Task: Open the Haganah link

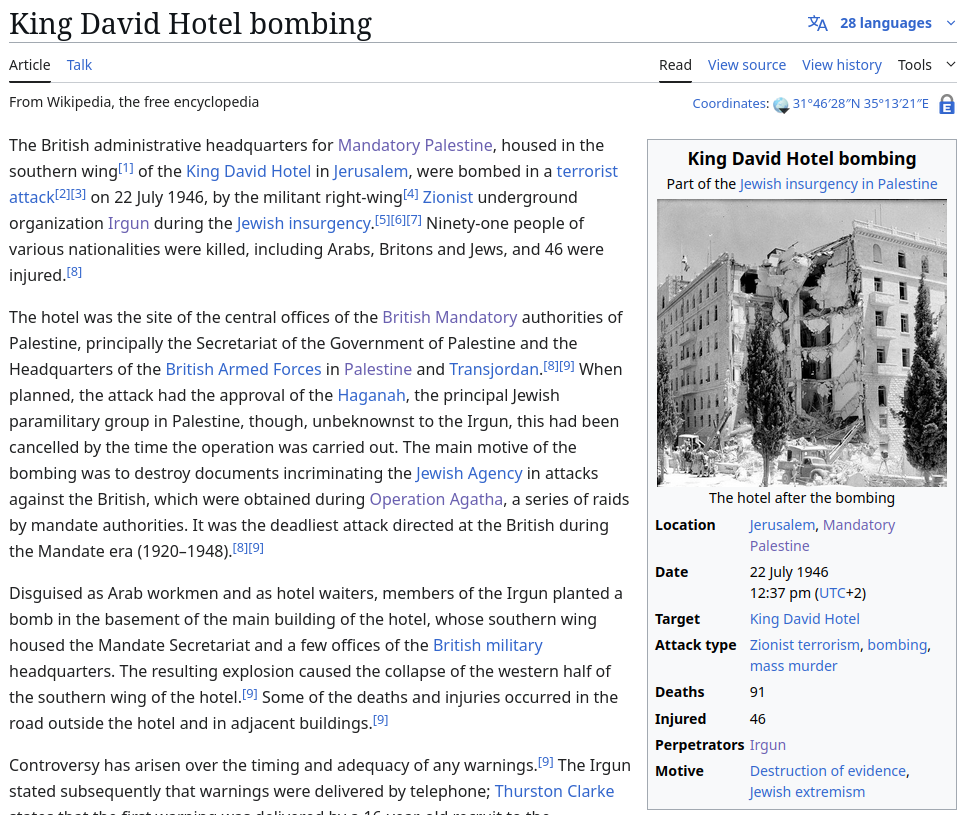Action: click(371, 395)
